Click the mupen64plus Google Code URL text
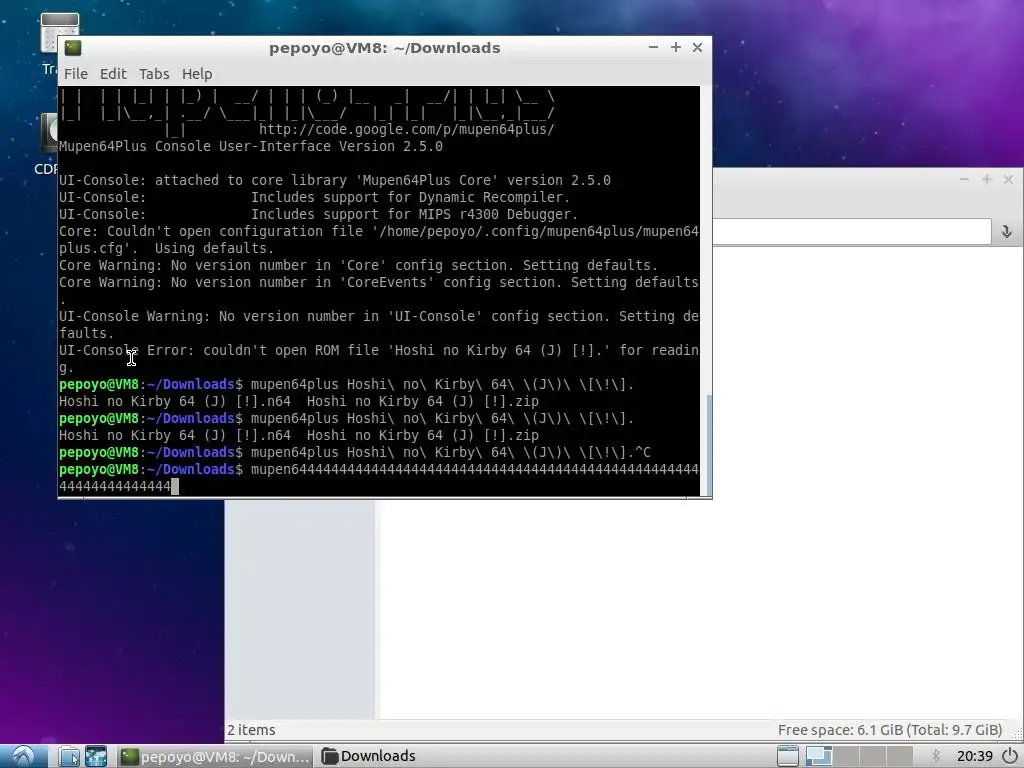Screen dimensions: 1024x768 pos(407,129)
